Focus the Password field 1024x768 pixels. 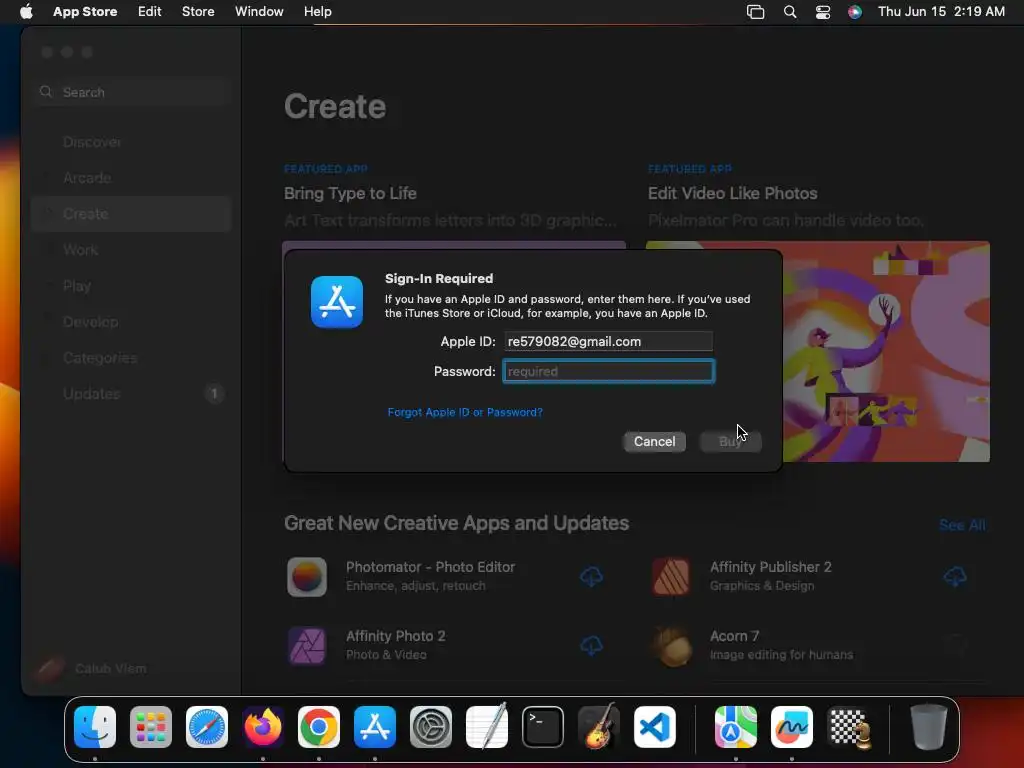point(608,371)
